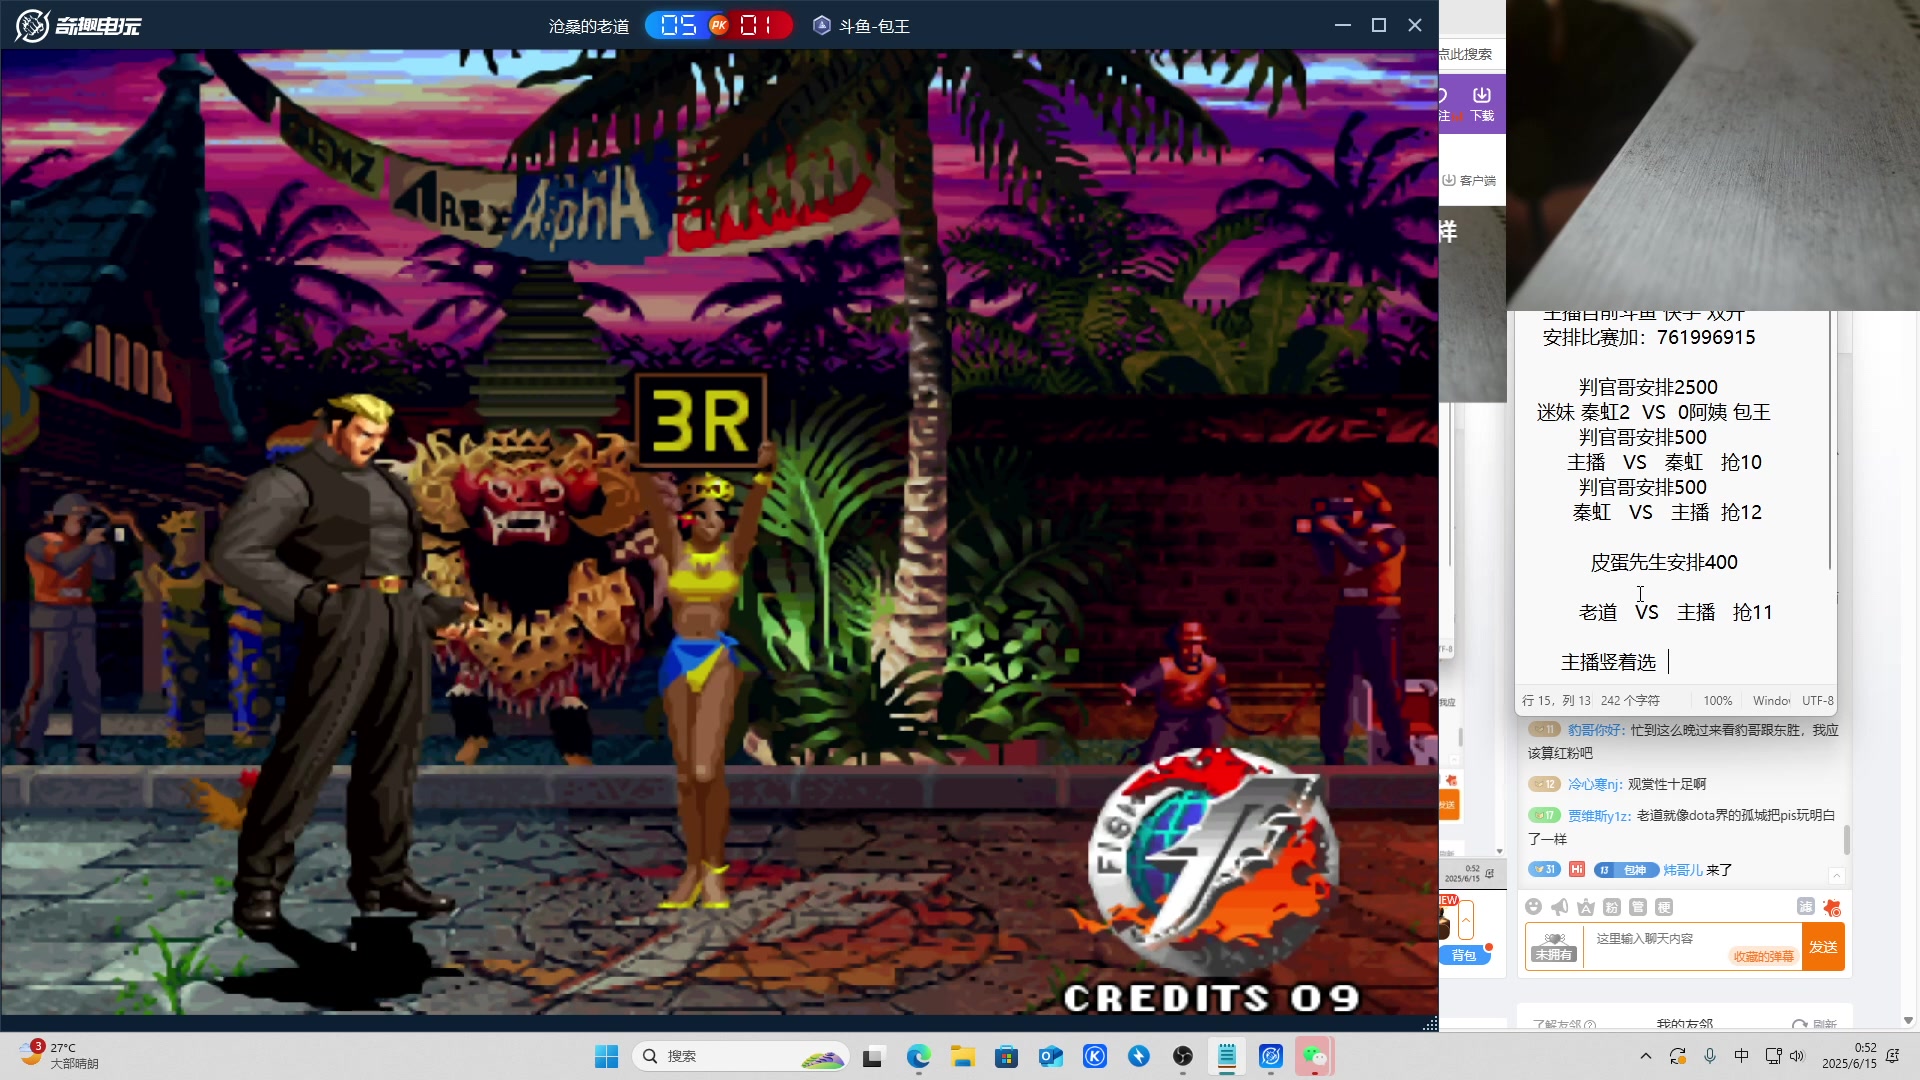Image resolution: width=1920 pixels, height=1080 pixels.
Task: Click username 炜哥儿 in chat
Action: [x=1683, y=870]
